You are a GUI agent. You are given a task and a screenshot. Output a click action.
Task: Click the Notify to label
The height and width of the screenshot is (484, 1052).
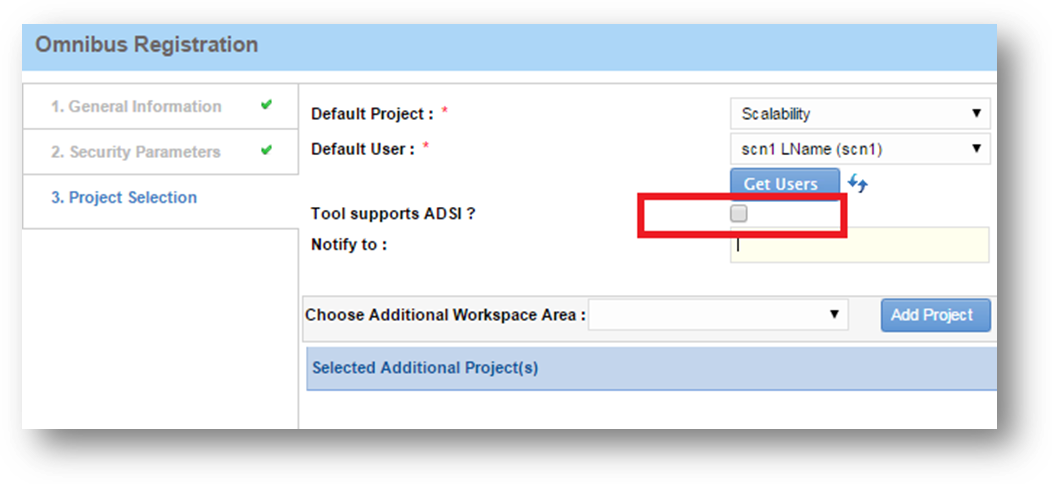(348, 245)
